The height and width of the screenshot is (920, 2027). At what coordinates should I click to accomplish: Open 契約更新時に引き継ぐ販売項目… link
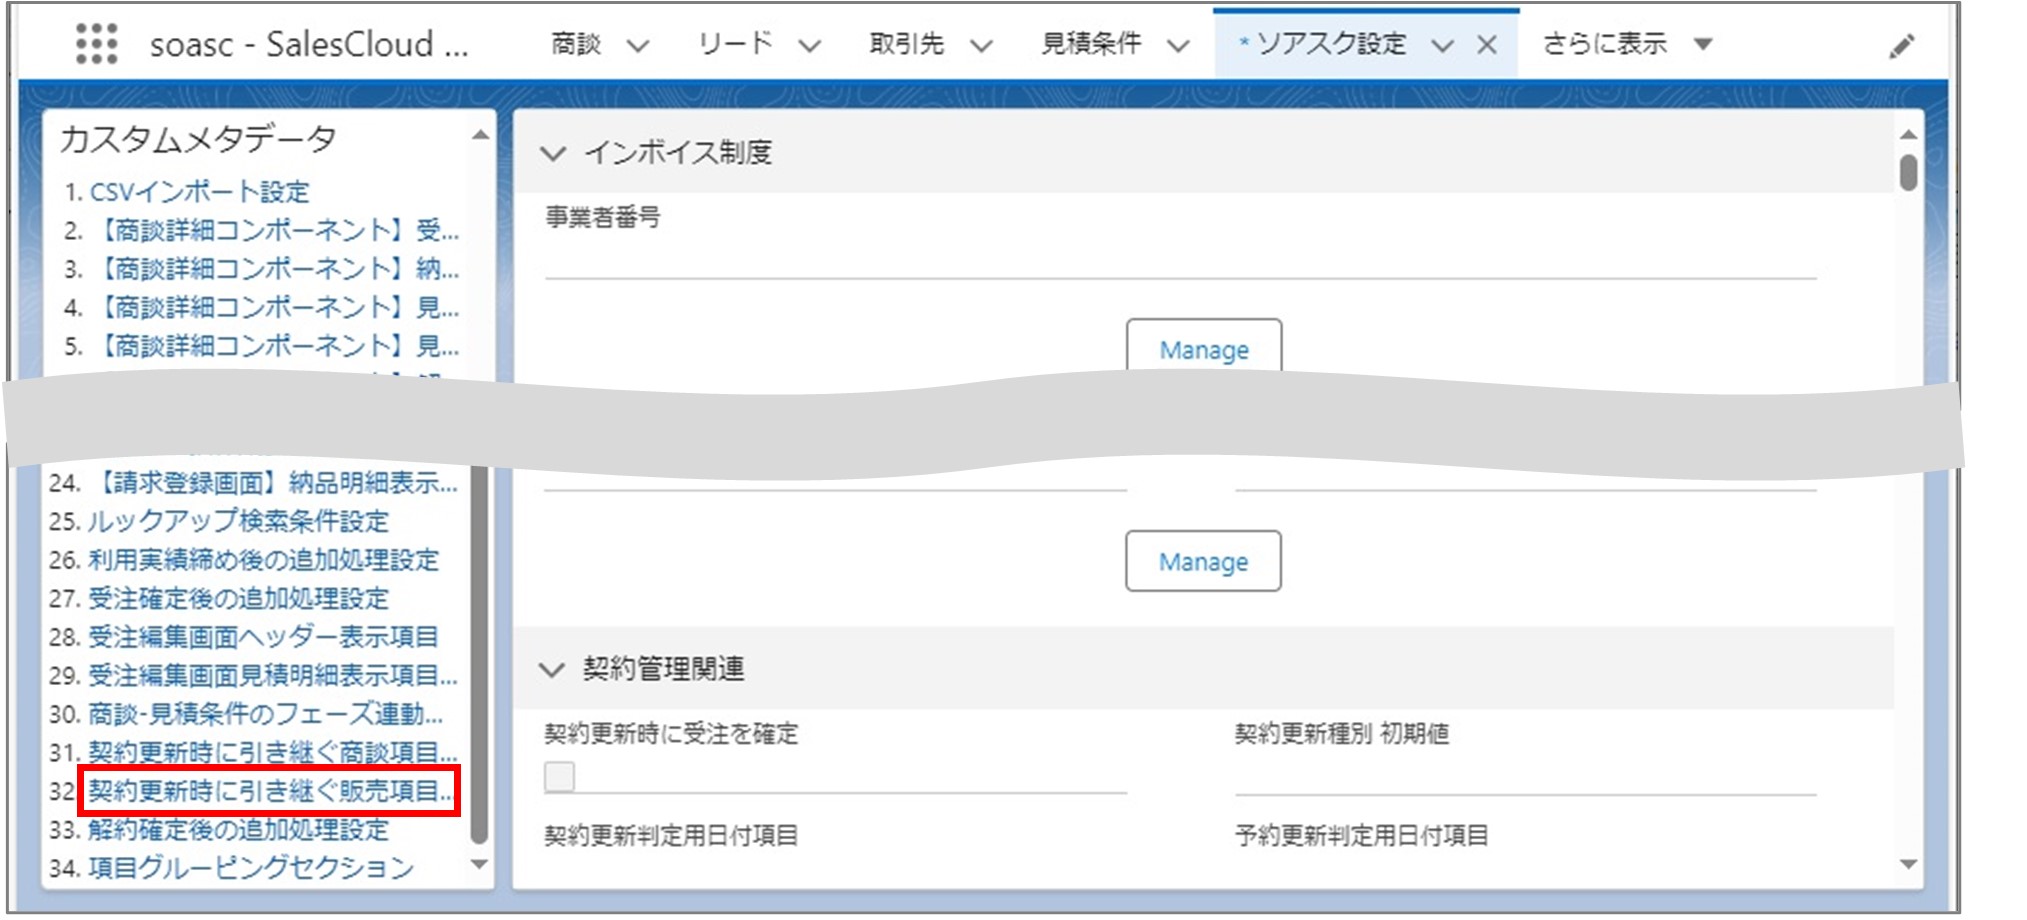tap(270, 791)
